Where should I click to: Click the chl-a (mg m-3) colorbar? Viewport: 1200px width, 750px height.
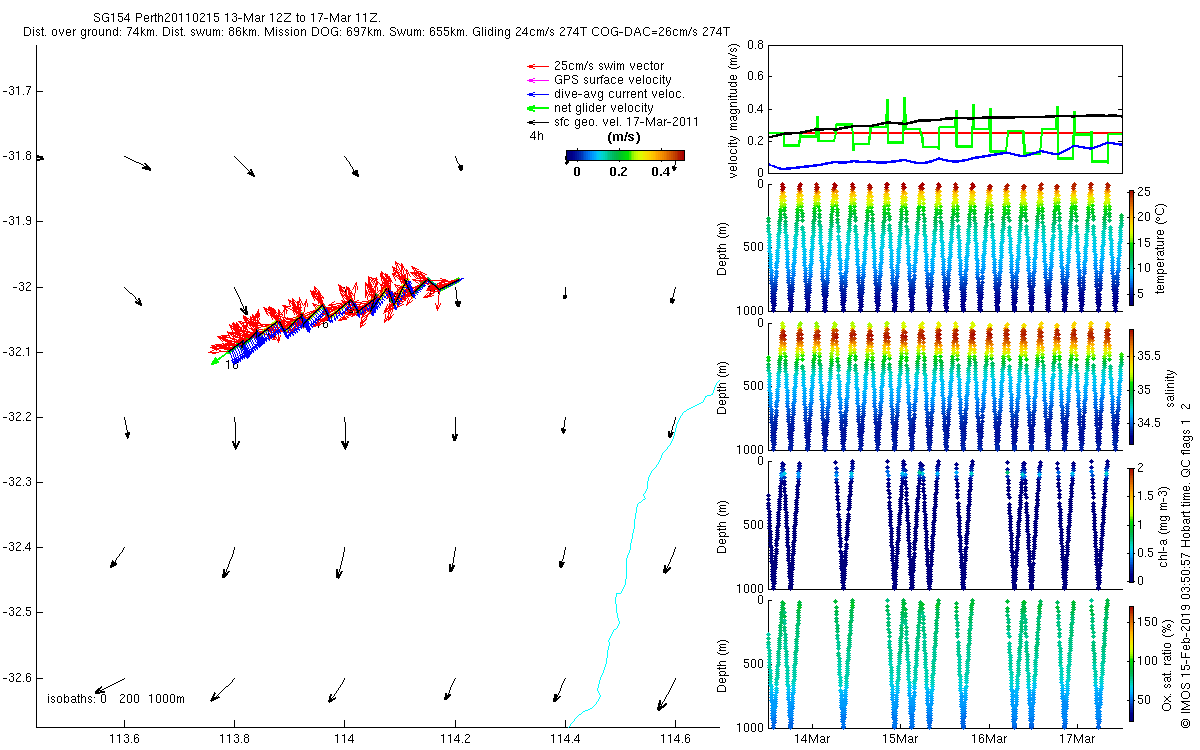pos(1131,523)
